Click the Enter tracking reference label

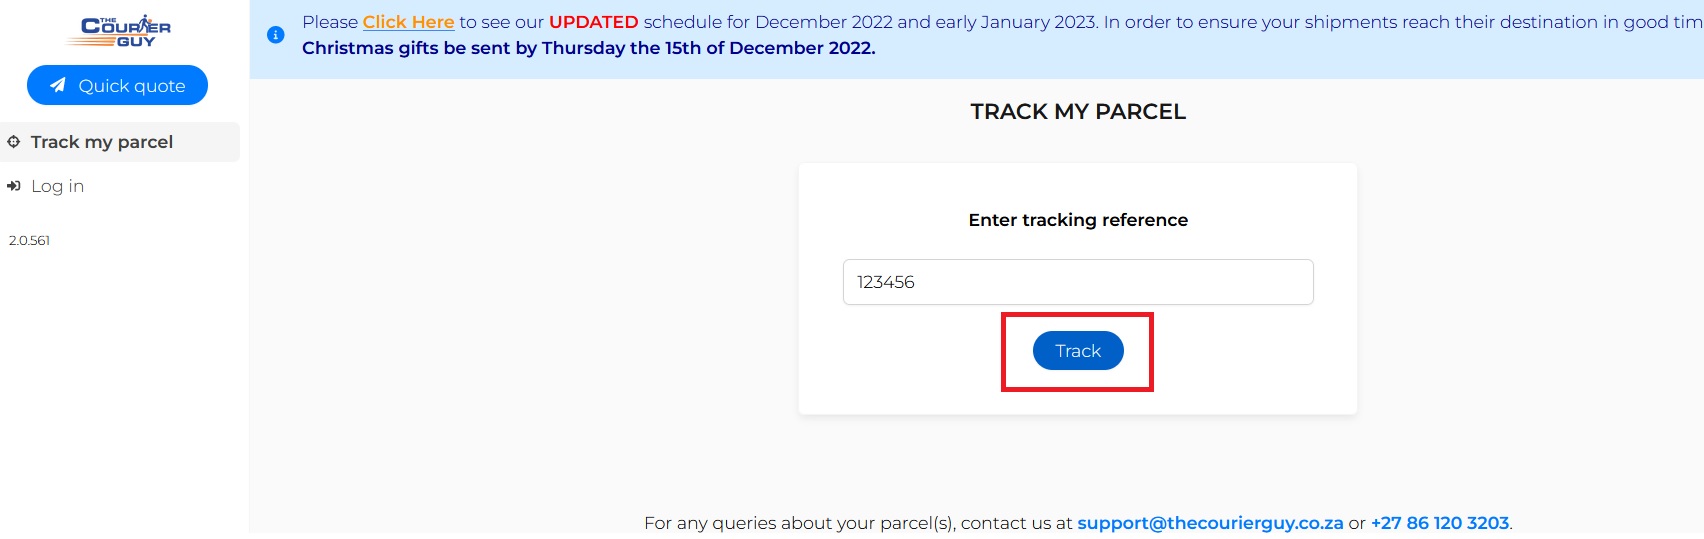(x=1078, y=220)
